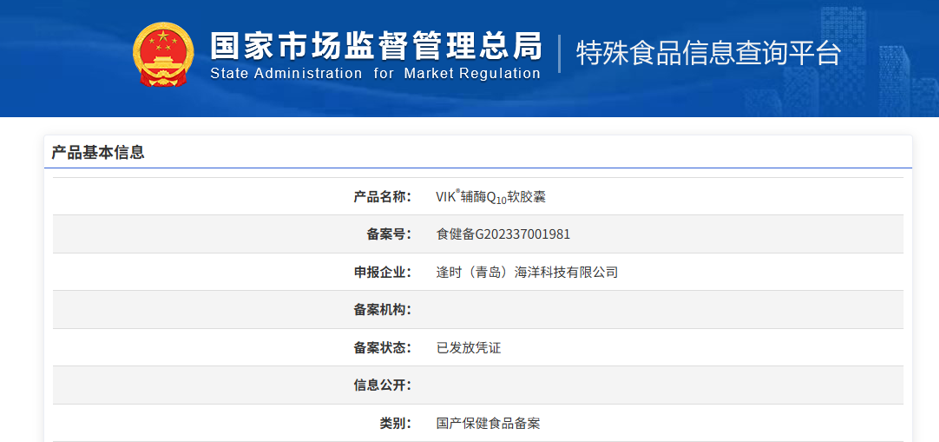This screenshot has height=442, width=939.
Task: Select the company name 逢时（青岛）海洋科技有限公司
Action: tap(527, 273)
